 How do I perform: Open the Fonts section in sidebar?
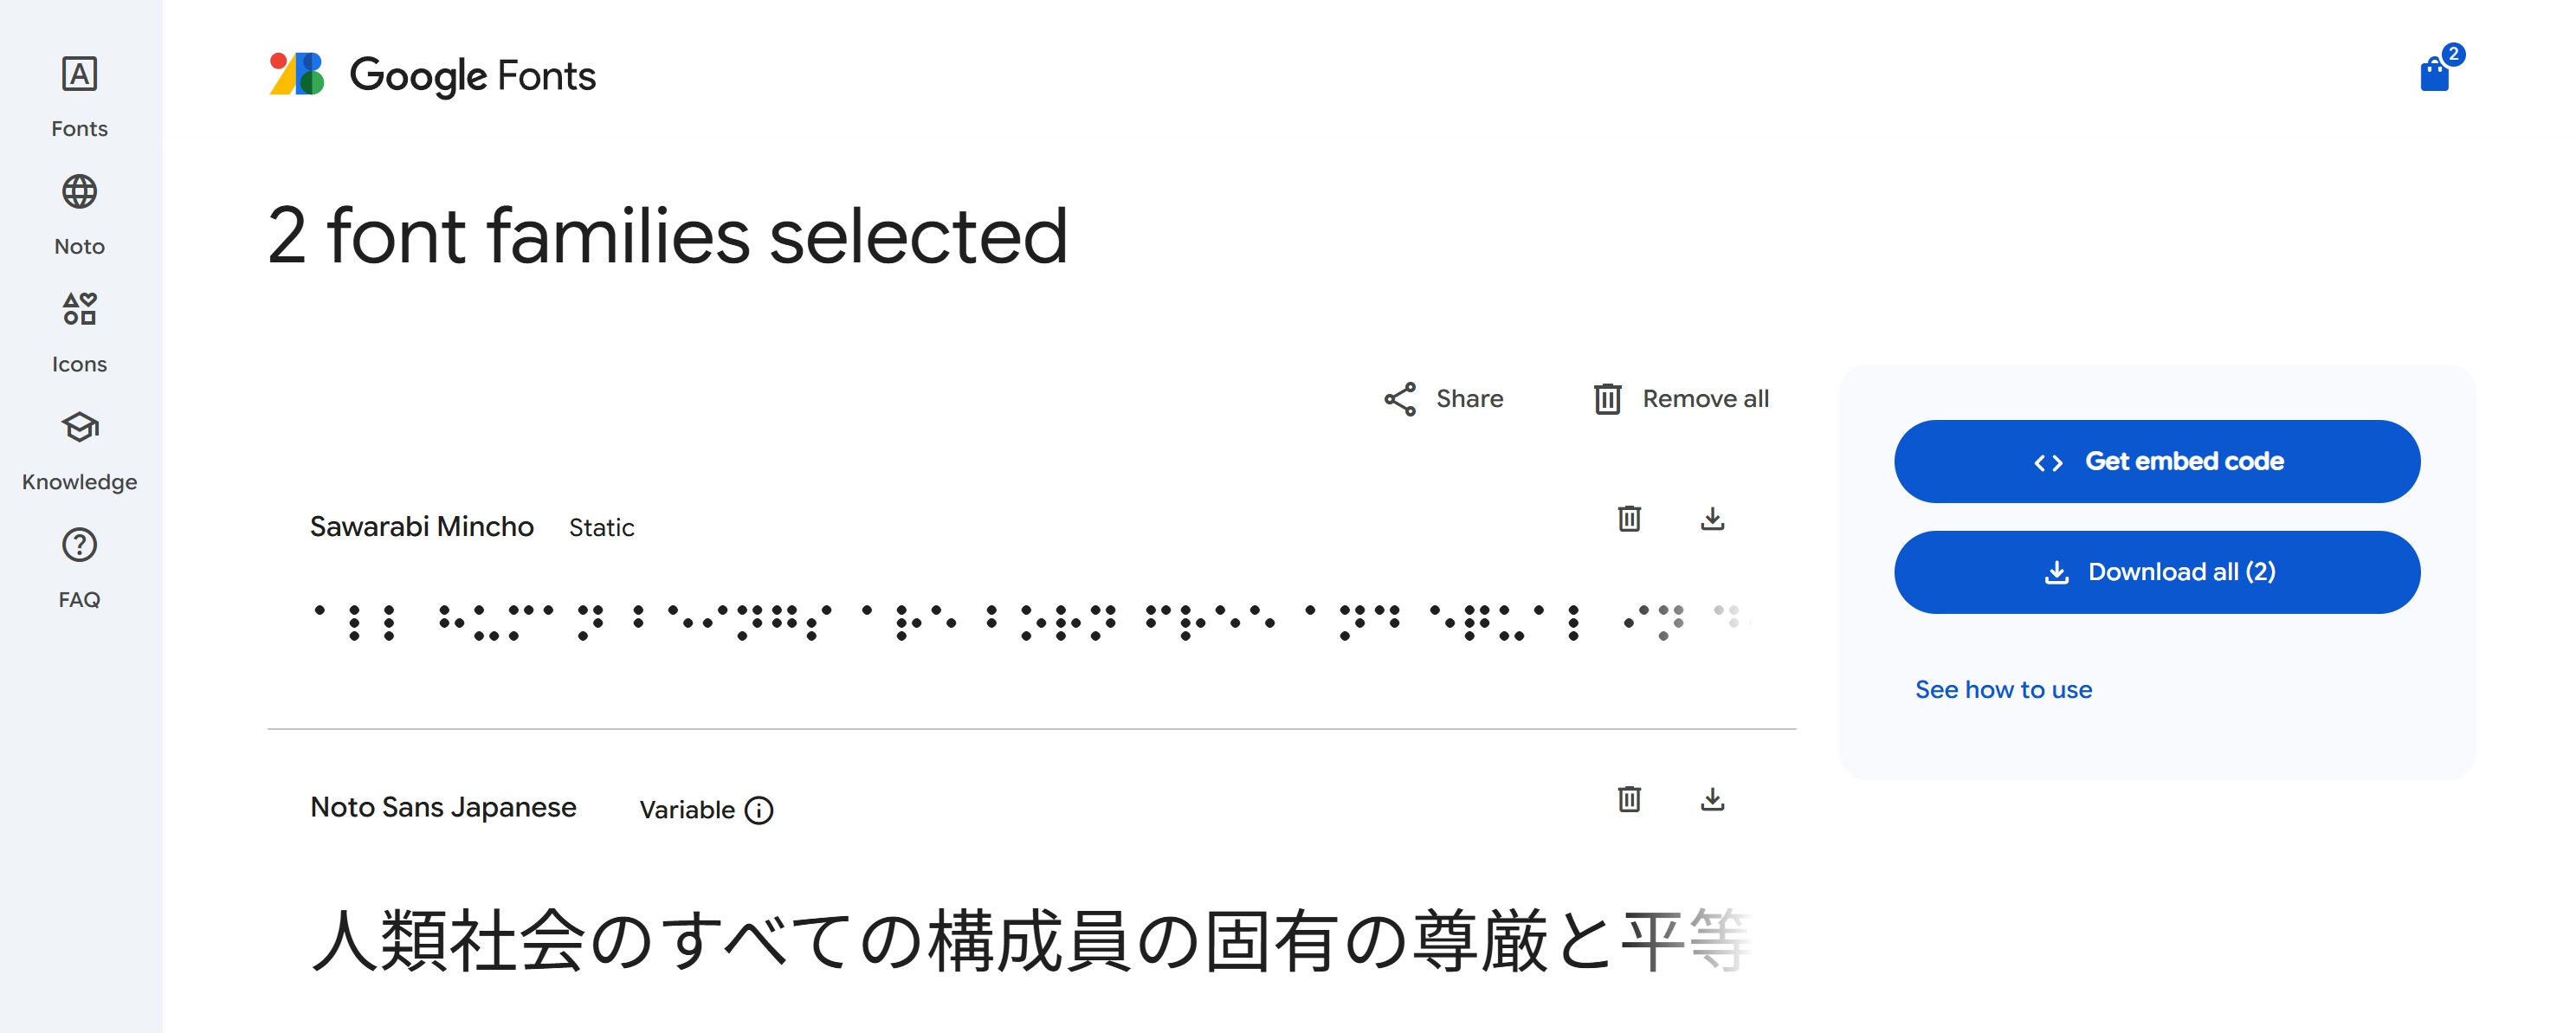[x=79, y=96]
